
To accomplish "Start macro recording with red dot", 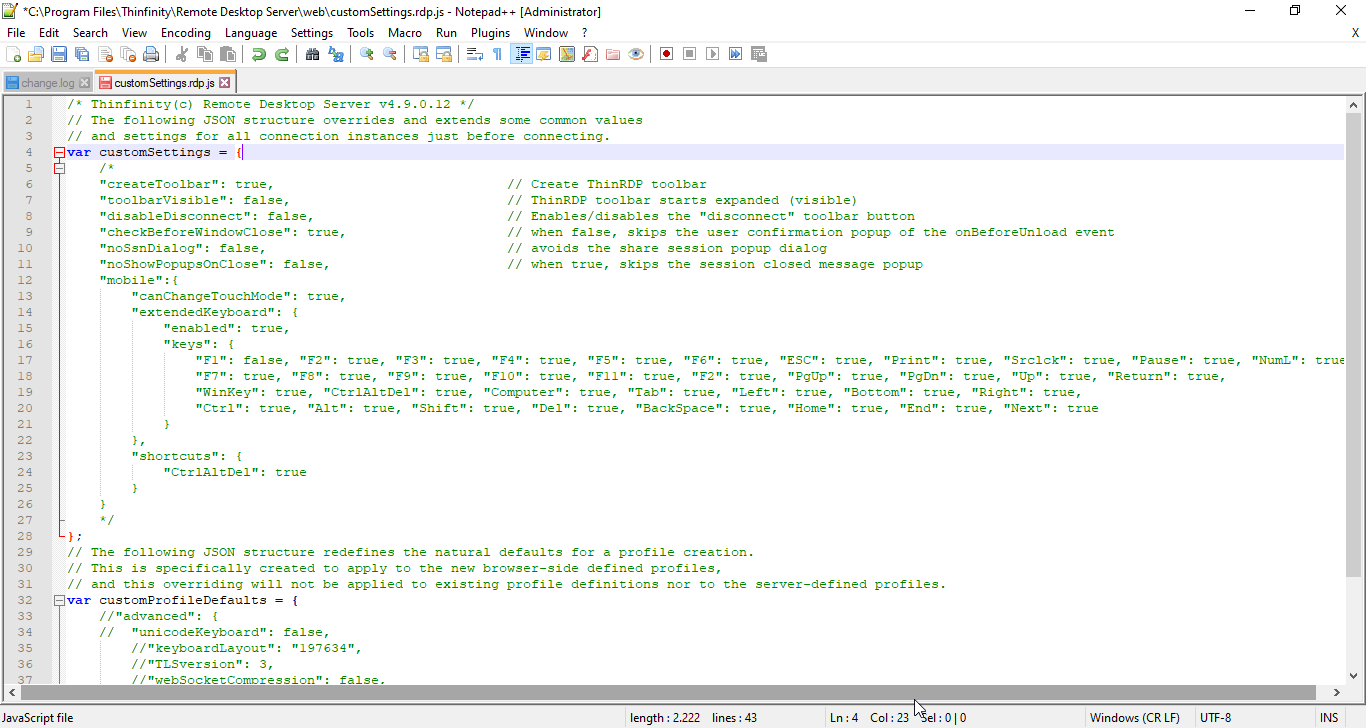I will click(x=667, y=54).
